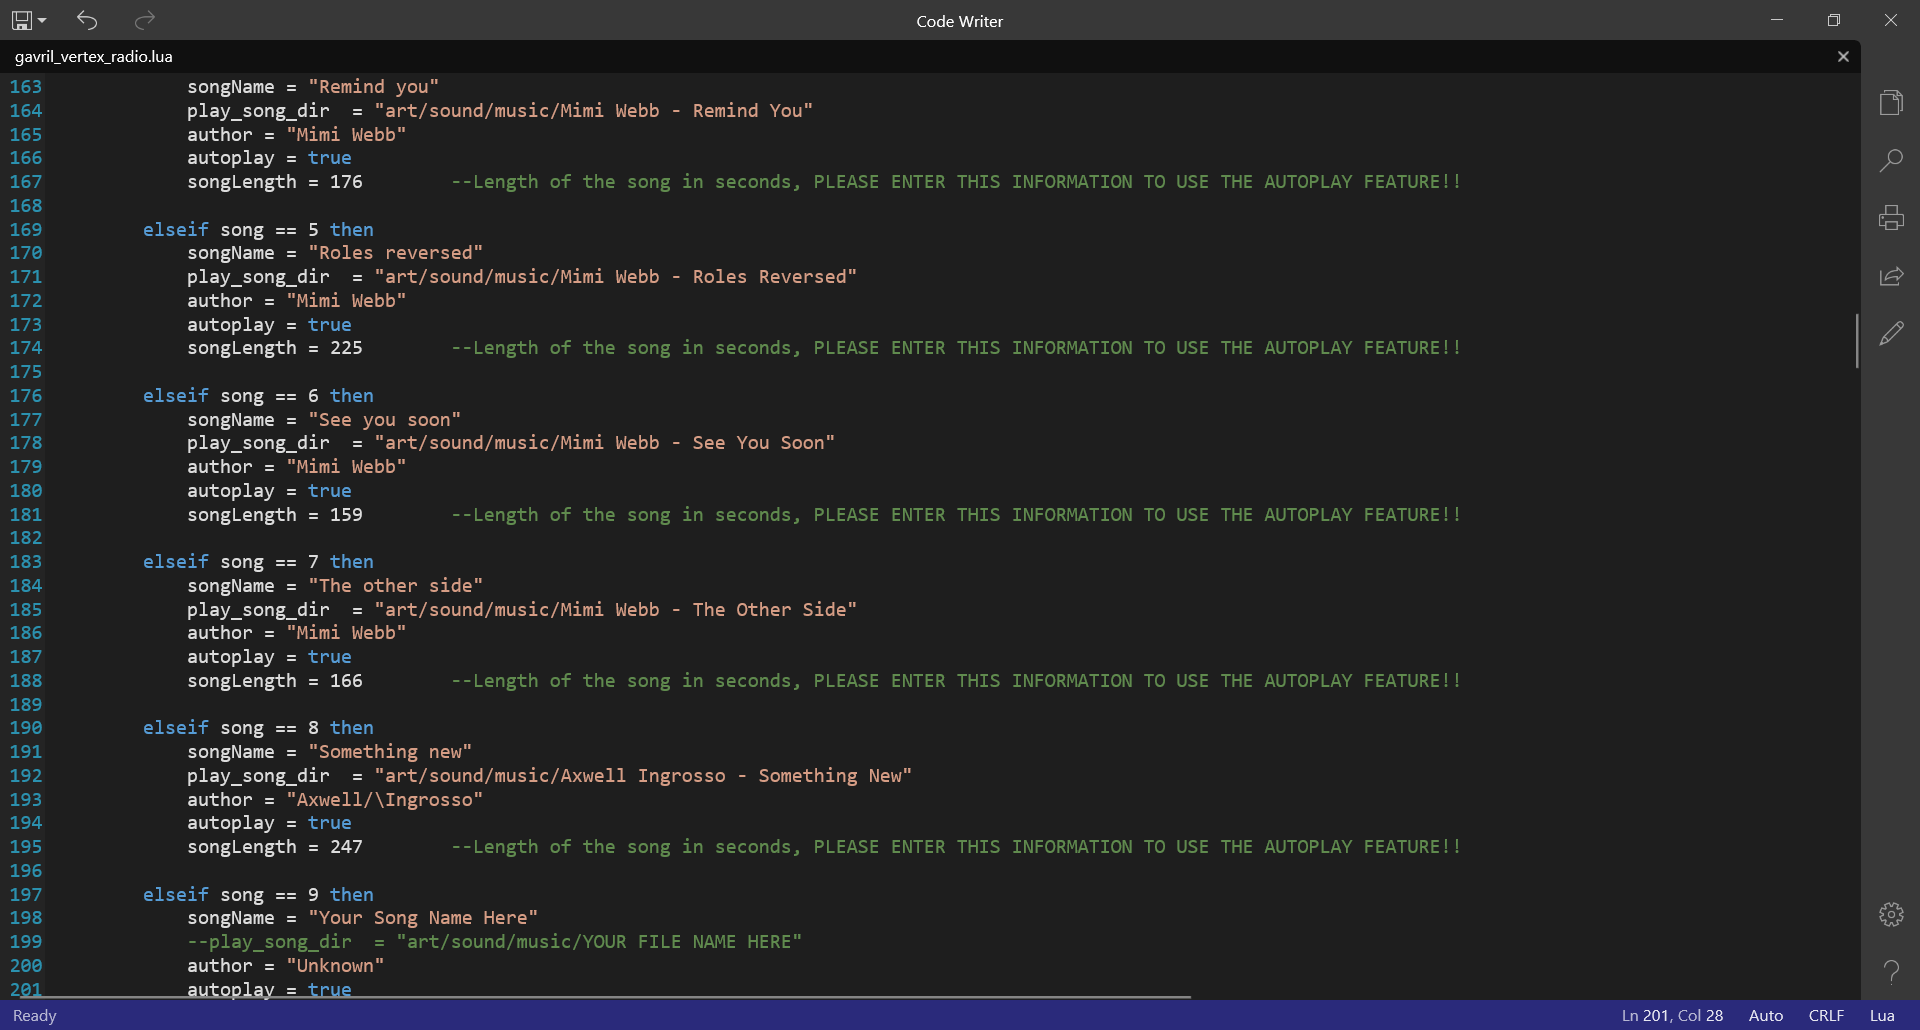Click the songLength value 176

pyautogui.click(x=346, y=182)
